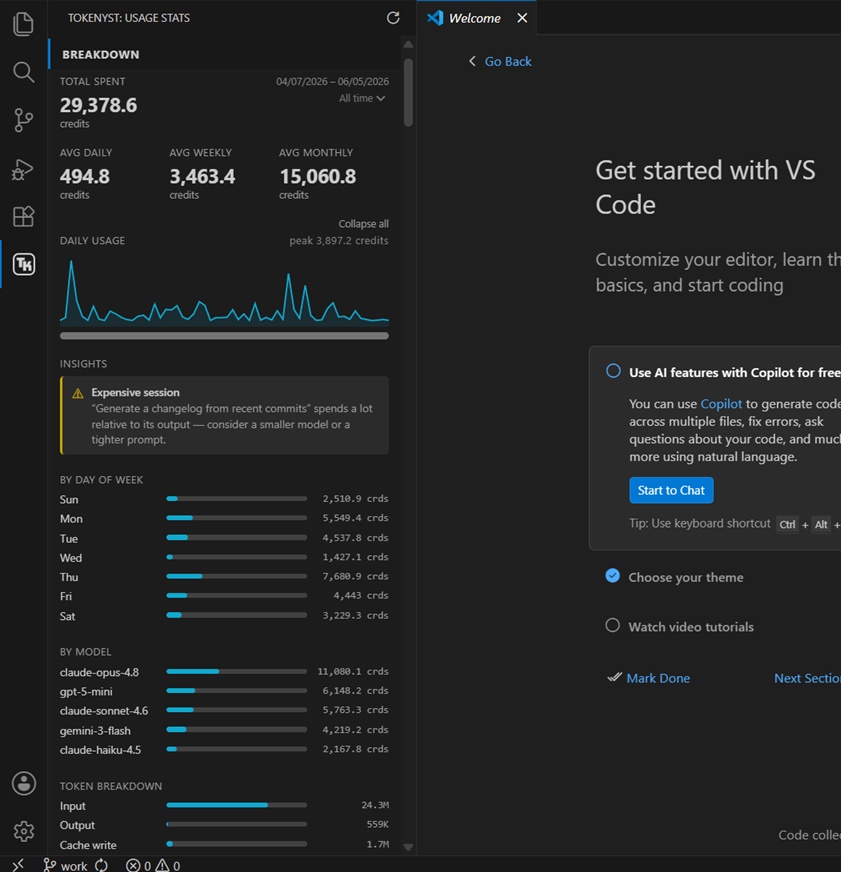The width and height of the screenshot is (841, 872).
Task: Open the Manage settings gear
Action: coord(24,831)
